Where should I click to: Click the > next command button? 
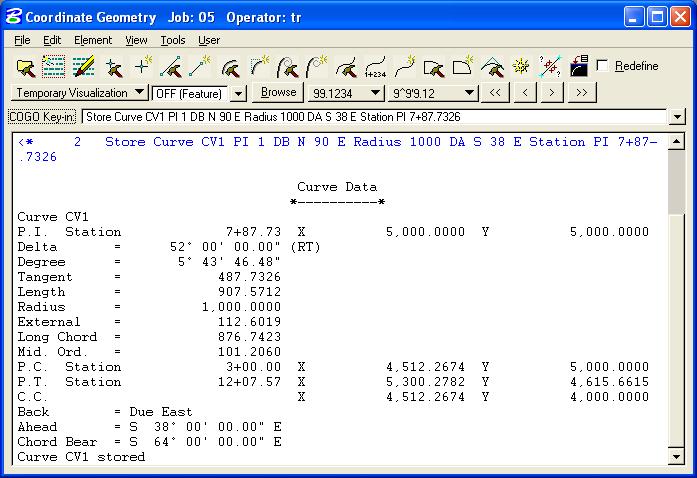tap(551, 92)
